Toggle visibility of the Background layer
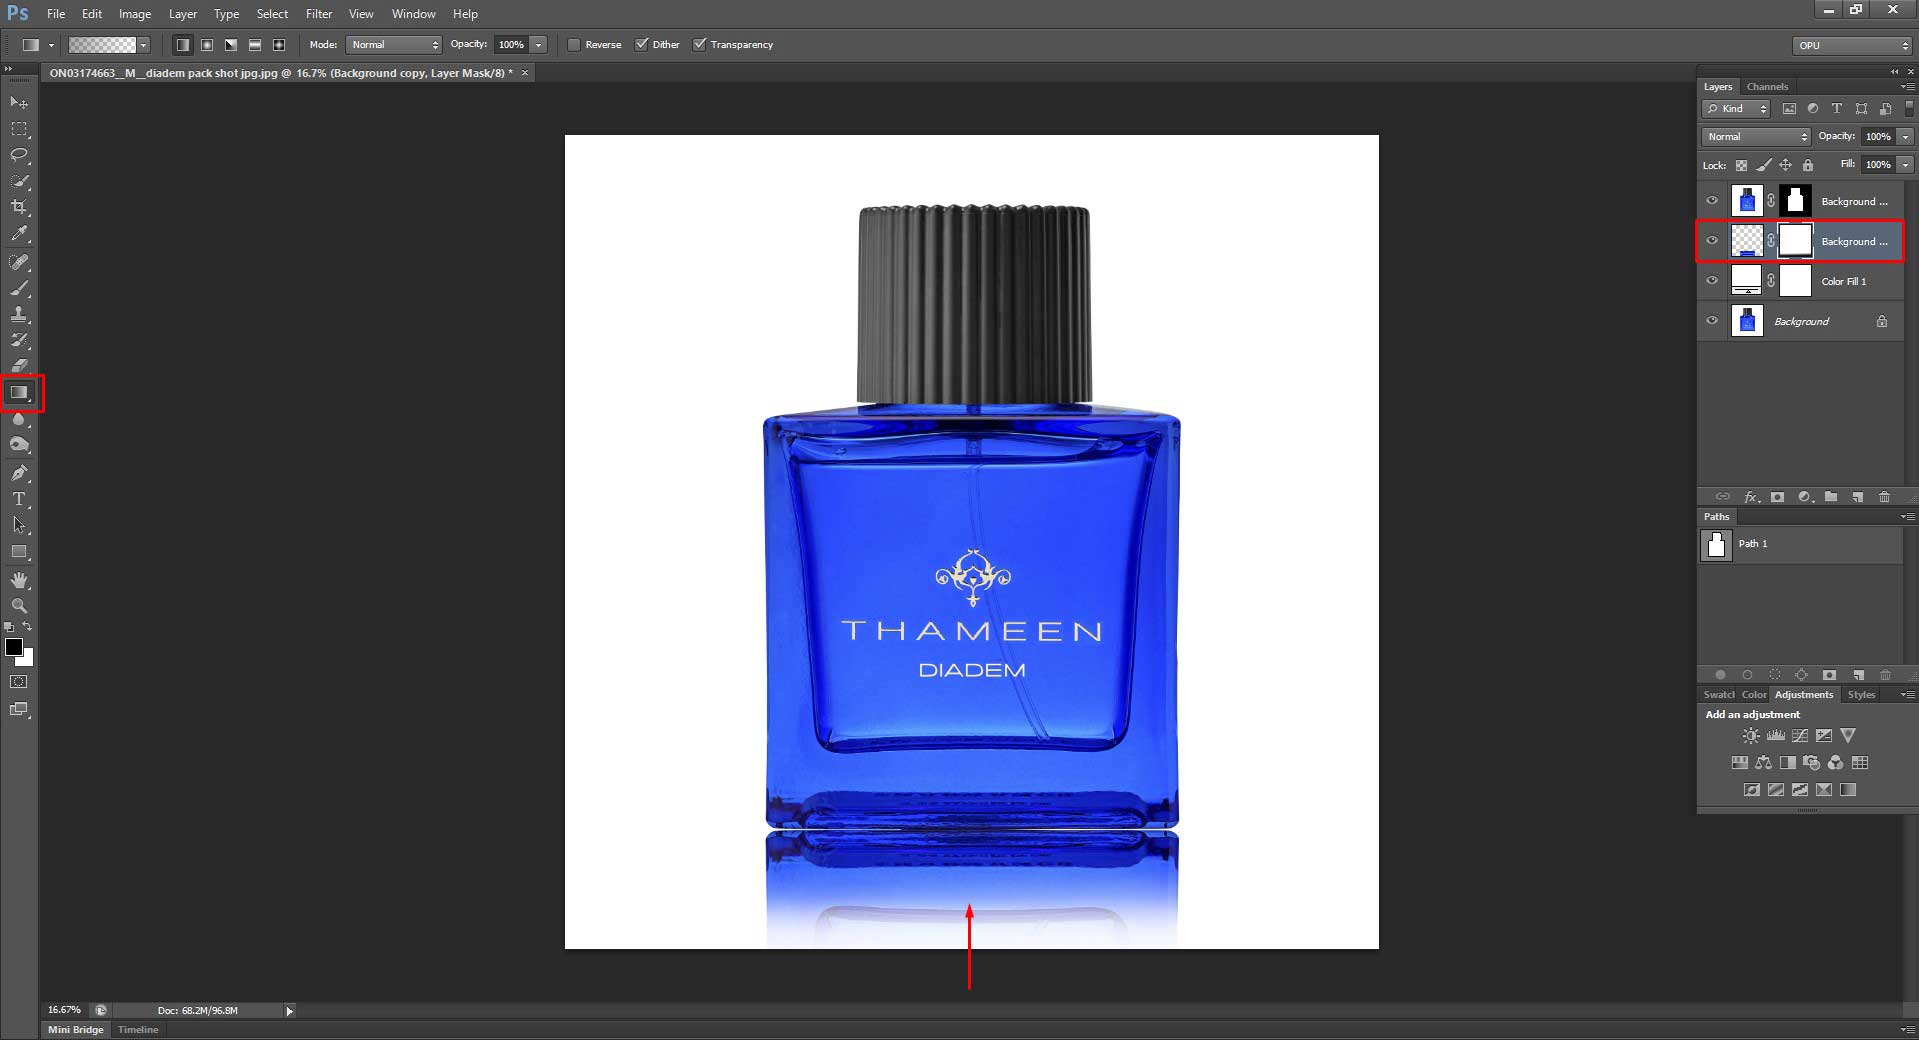The height and width of the screenshot is (1040, 1919). click(1712, 321)
